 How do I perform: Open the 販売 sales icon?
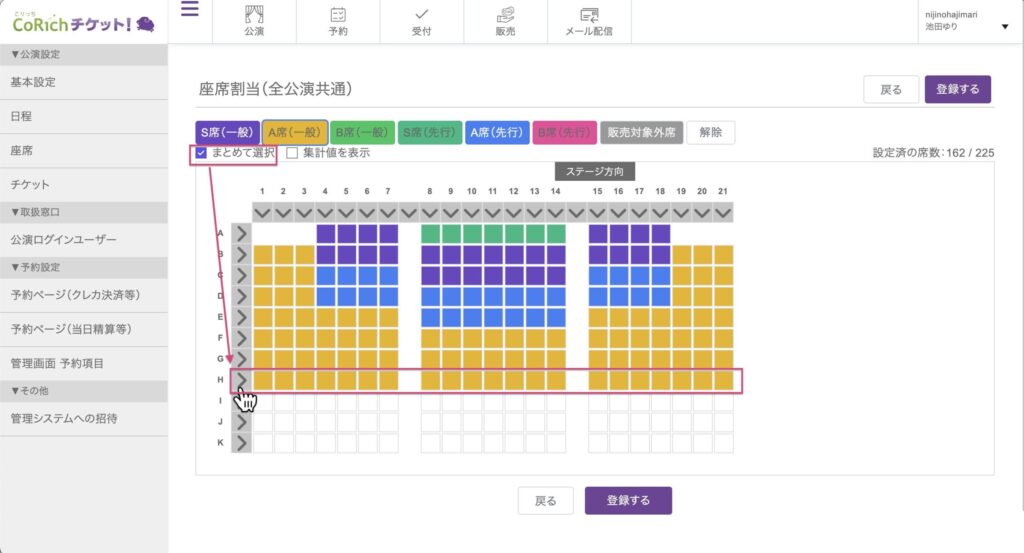pyautogui.click(x=506, y=15)
